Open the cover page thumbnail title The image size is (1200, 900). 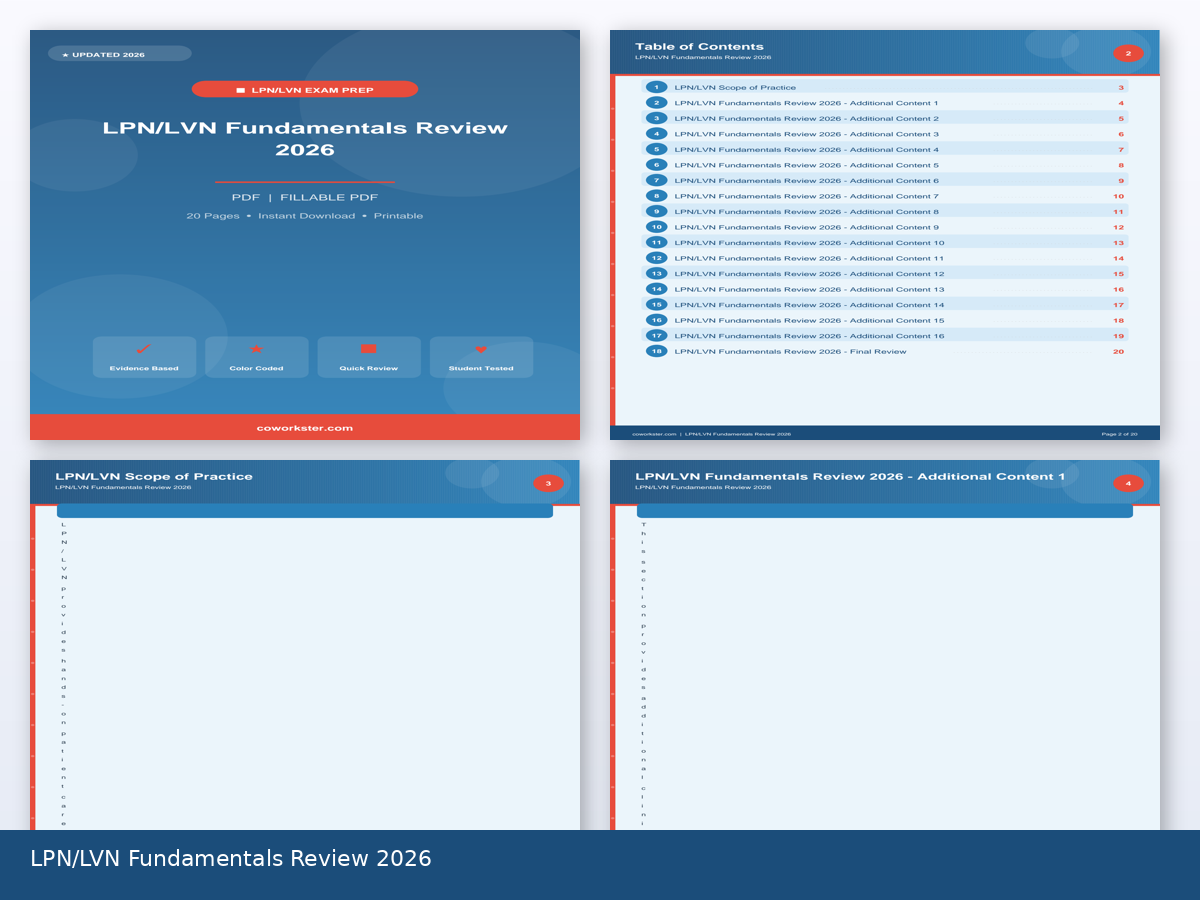304,139
